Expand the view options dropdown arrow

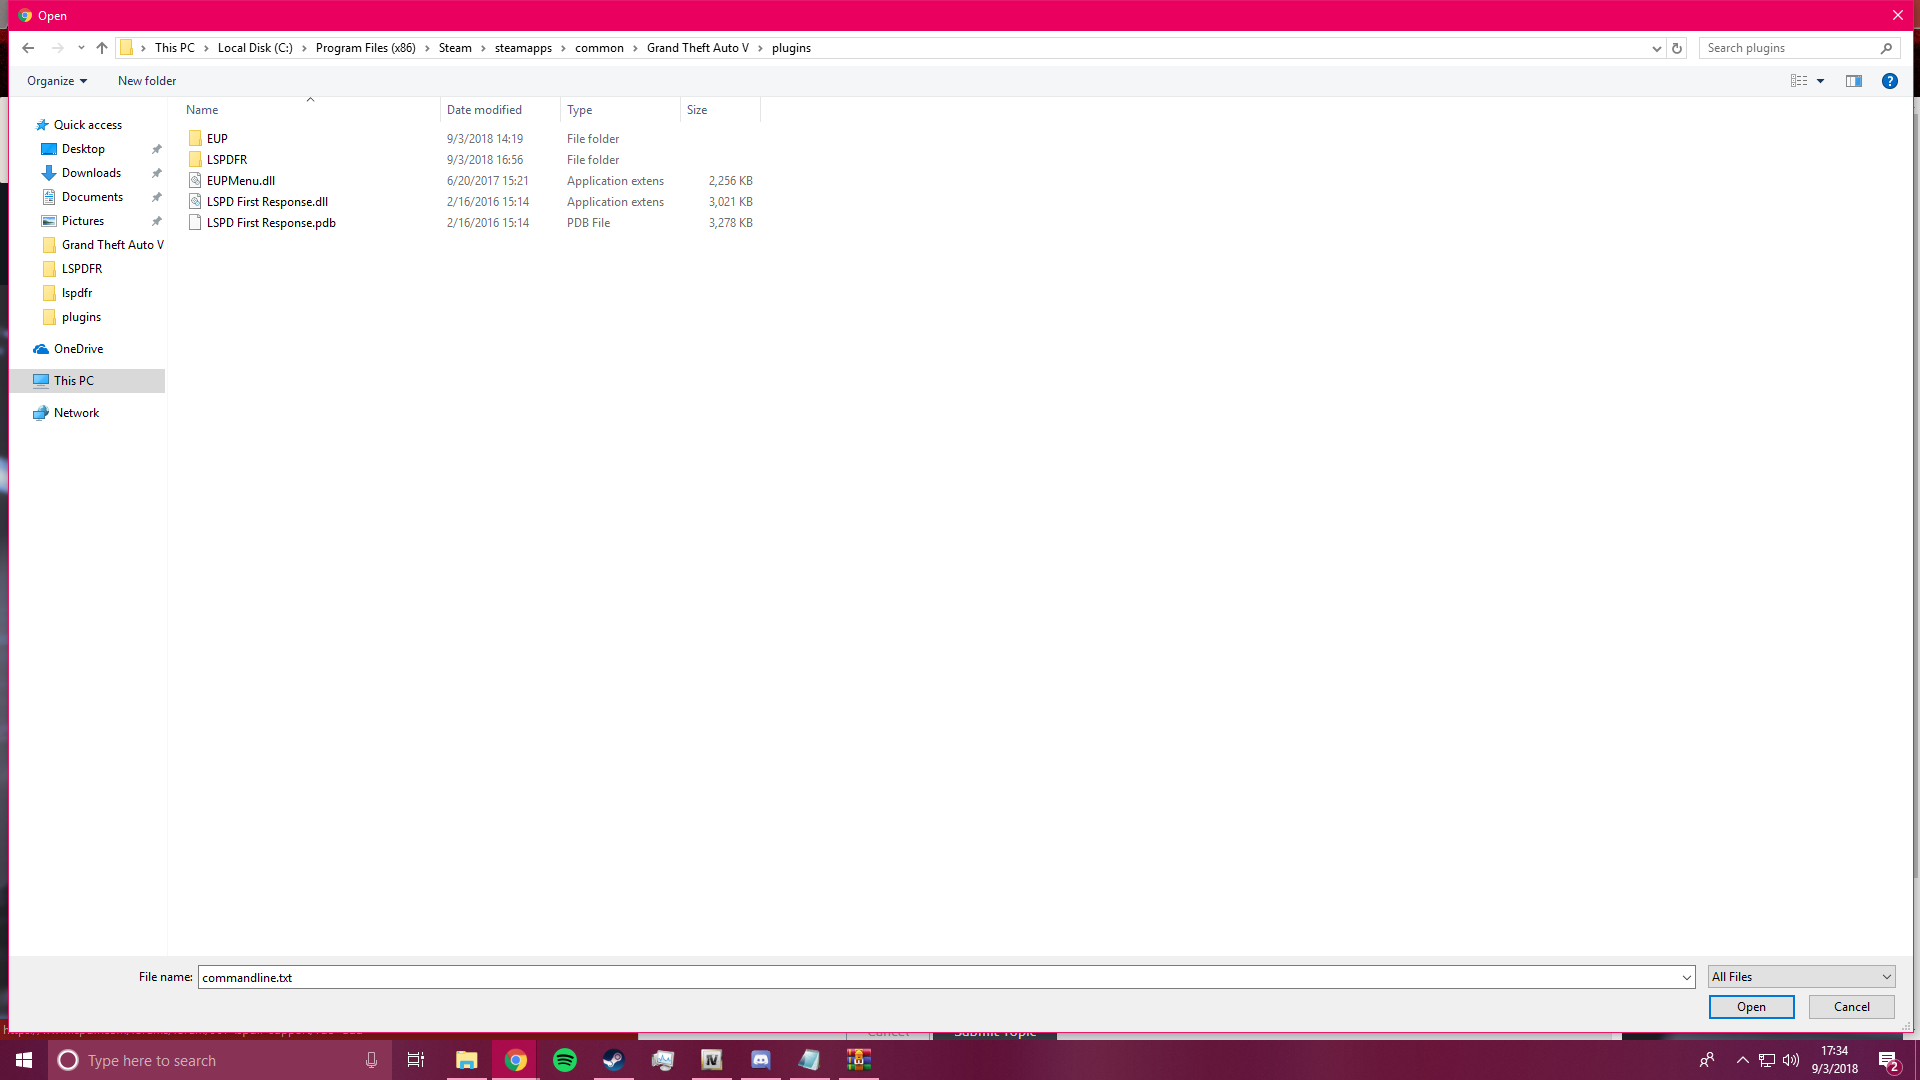(1821, 81)
